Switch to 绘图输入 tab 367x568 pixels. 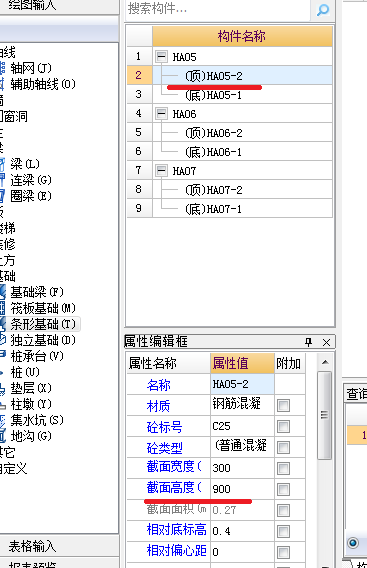tap(33, 5)
